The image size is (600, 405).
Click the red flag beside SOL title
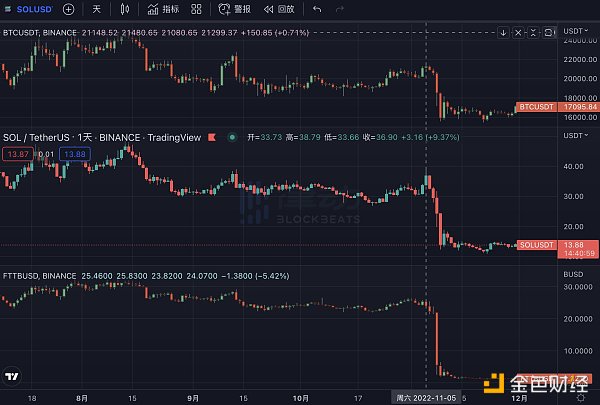tap(209, 137)
